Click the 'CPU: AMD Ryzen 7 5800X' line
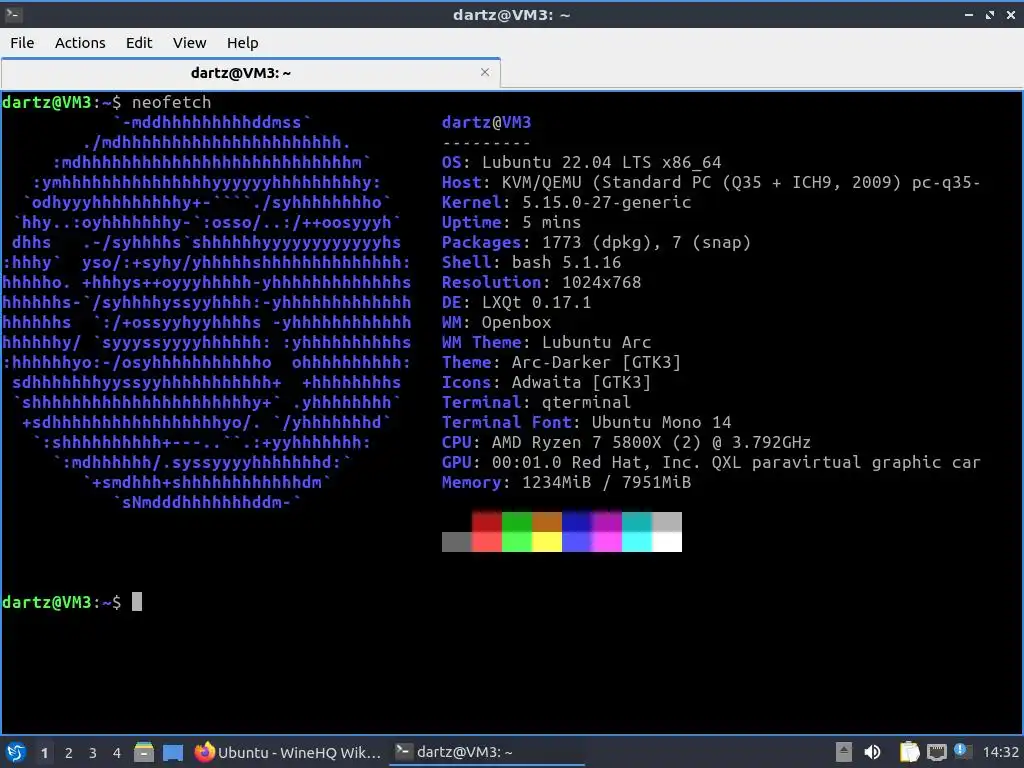This screenshot has width=1024, height=768. pos(626,443)
